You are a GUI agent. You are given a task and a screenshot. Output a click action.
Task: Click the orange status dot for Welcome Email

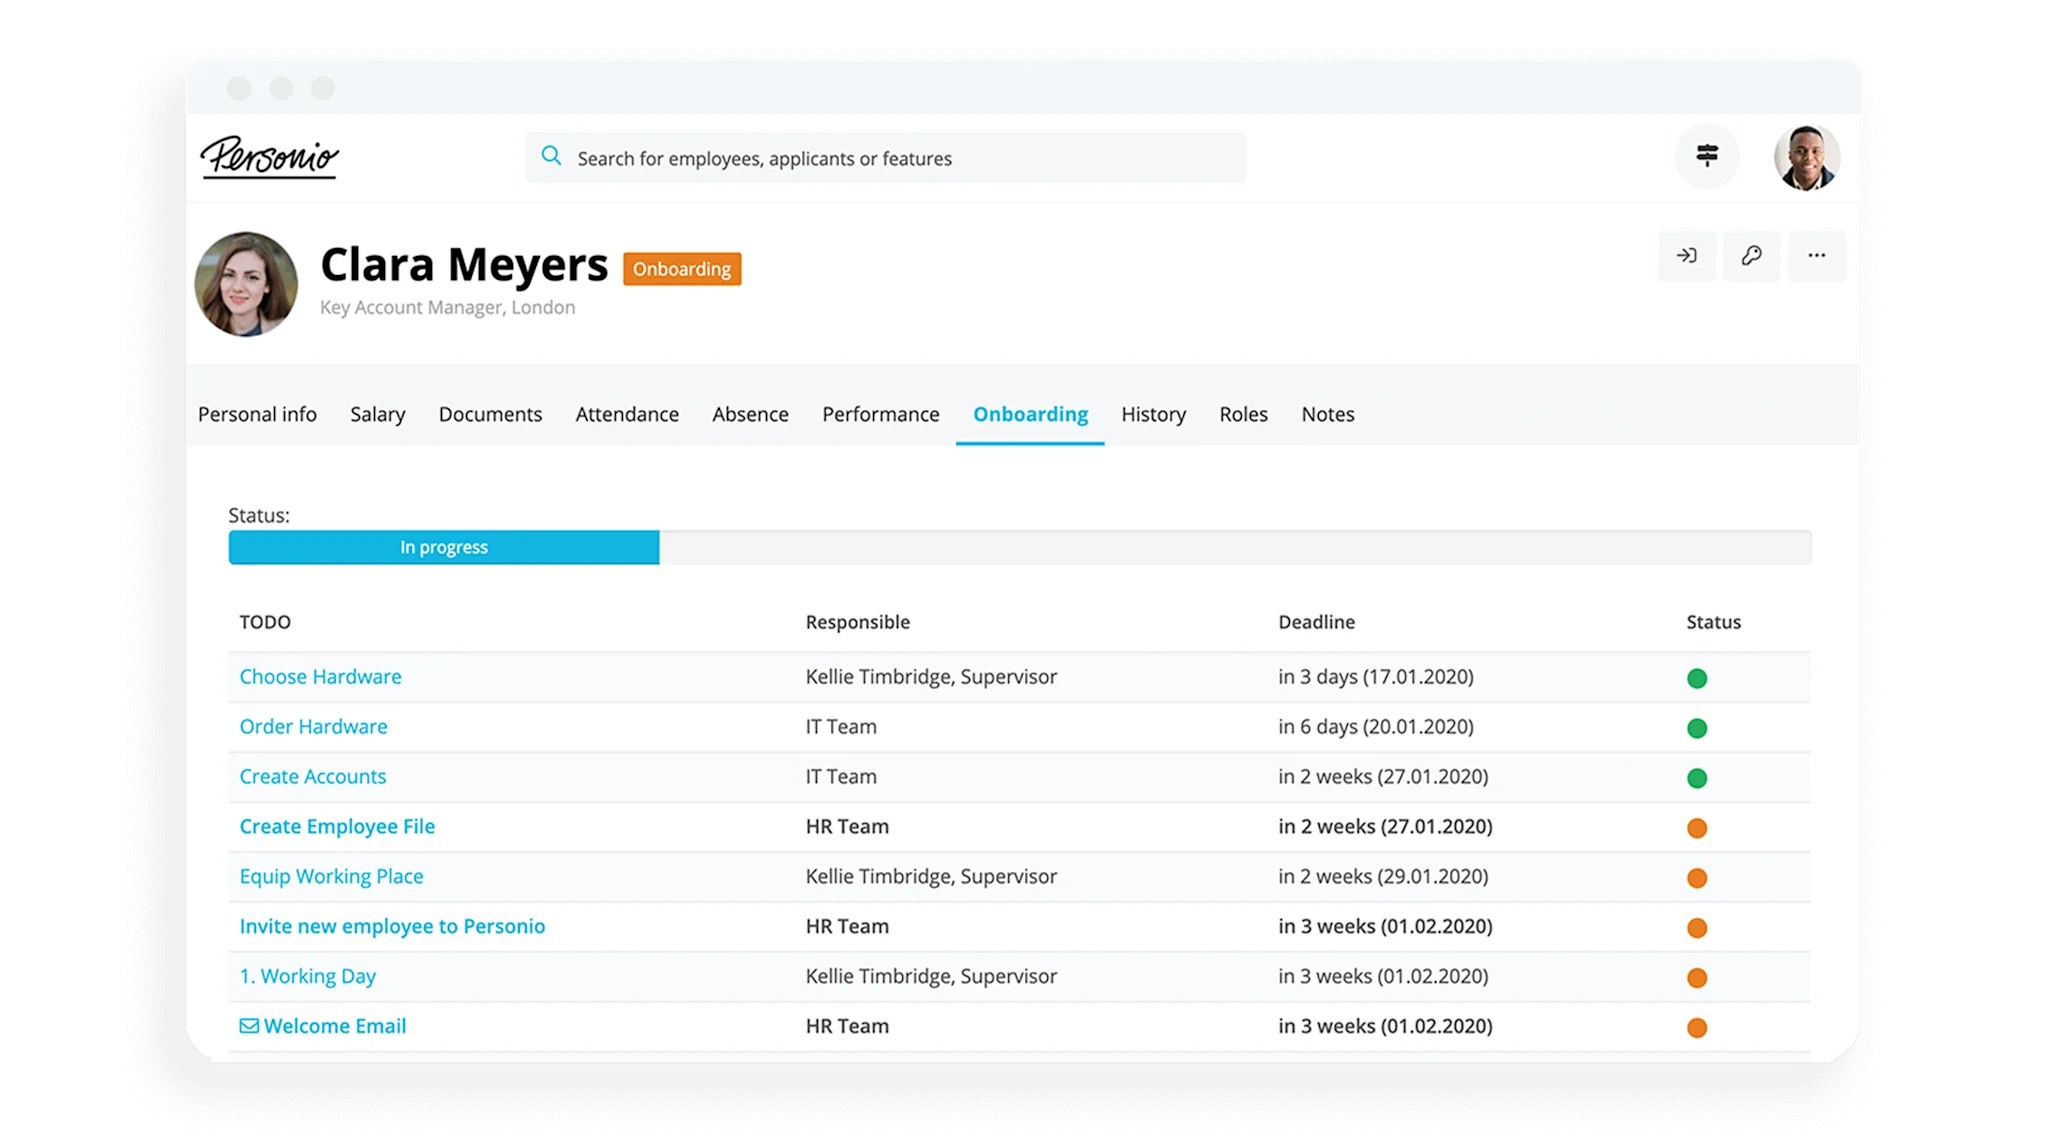[1696, 1027]
